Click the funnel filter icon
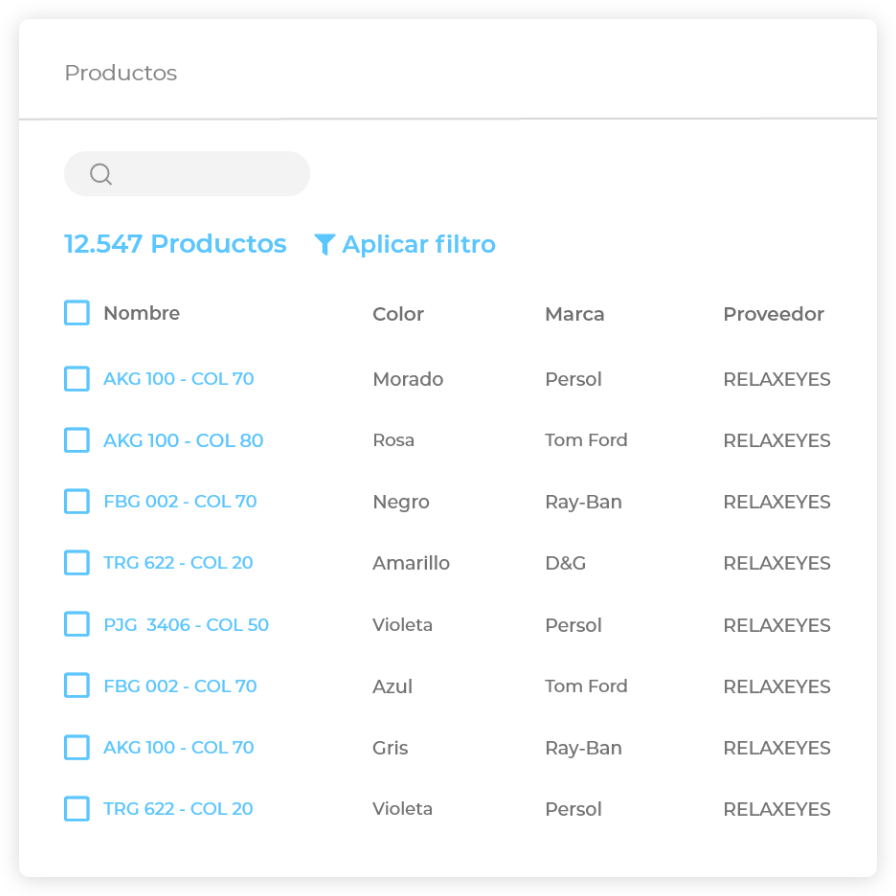The image size is (896, 896). pyautogui.click(x=324, y=245)
